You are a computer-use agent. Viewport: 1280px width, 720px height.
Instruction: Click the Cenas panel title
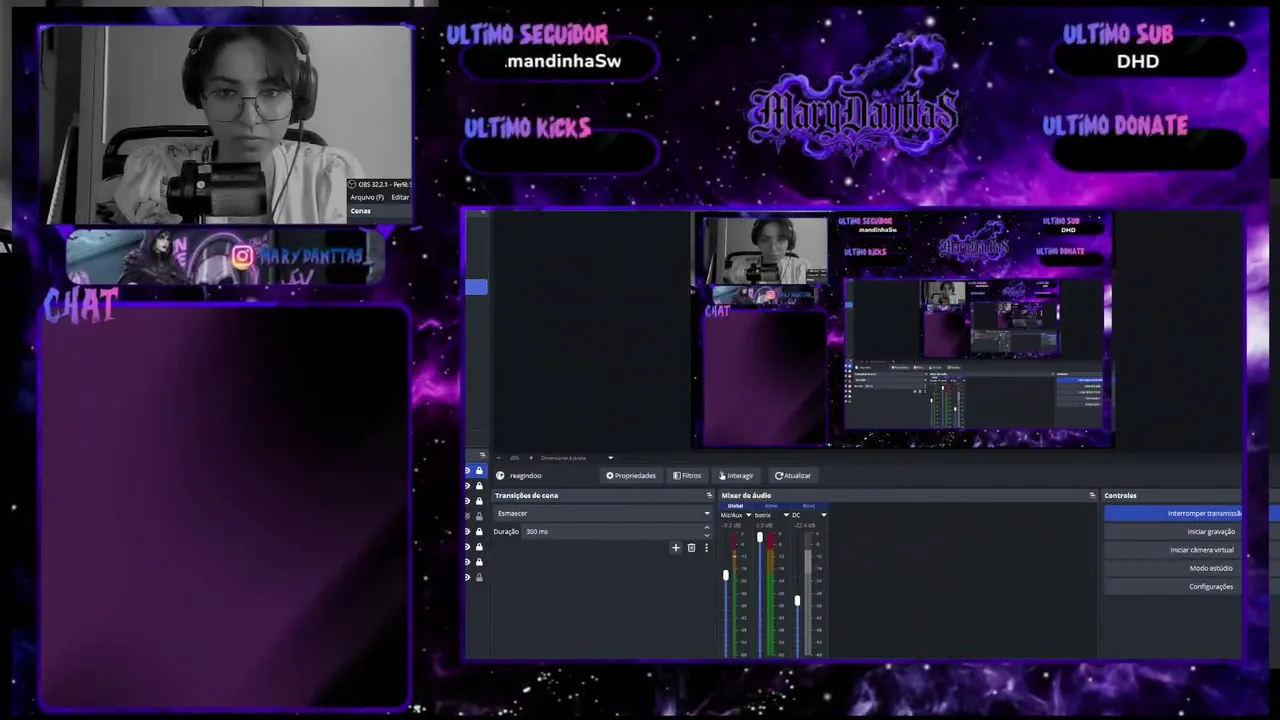click(x=360, y=211)
